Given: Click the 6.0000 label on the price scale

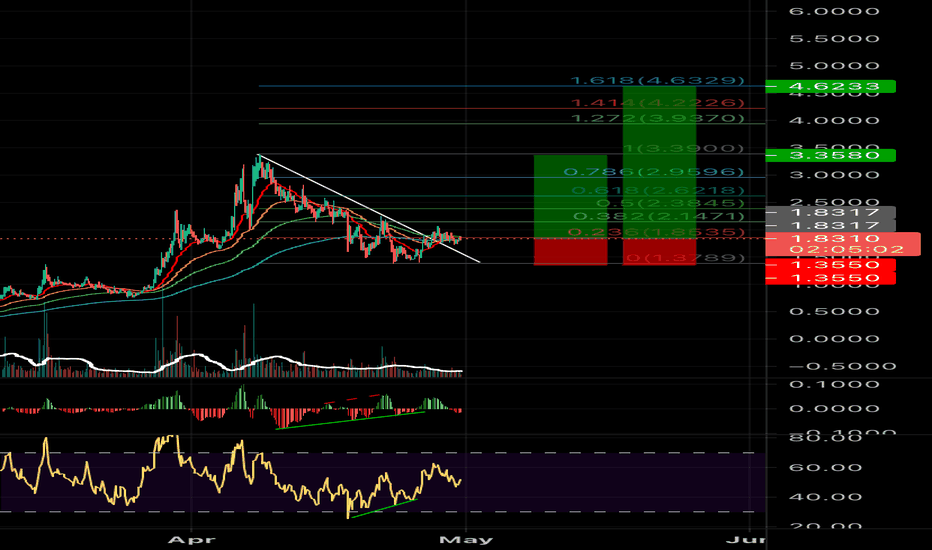Looking at the screenshot, I should (834, 11).
